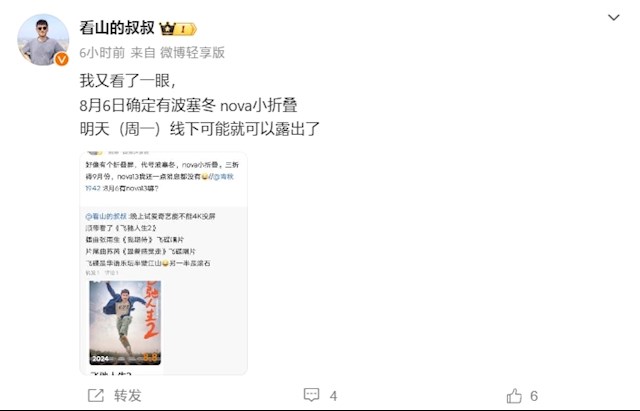Click the 6小时前 post timestamp
This screenshot has width=640, height=411.
(102, 52)
